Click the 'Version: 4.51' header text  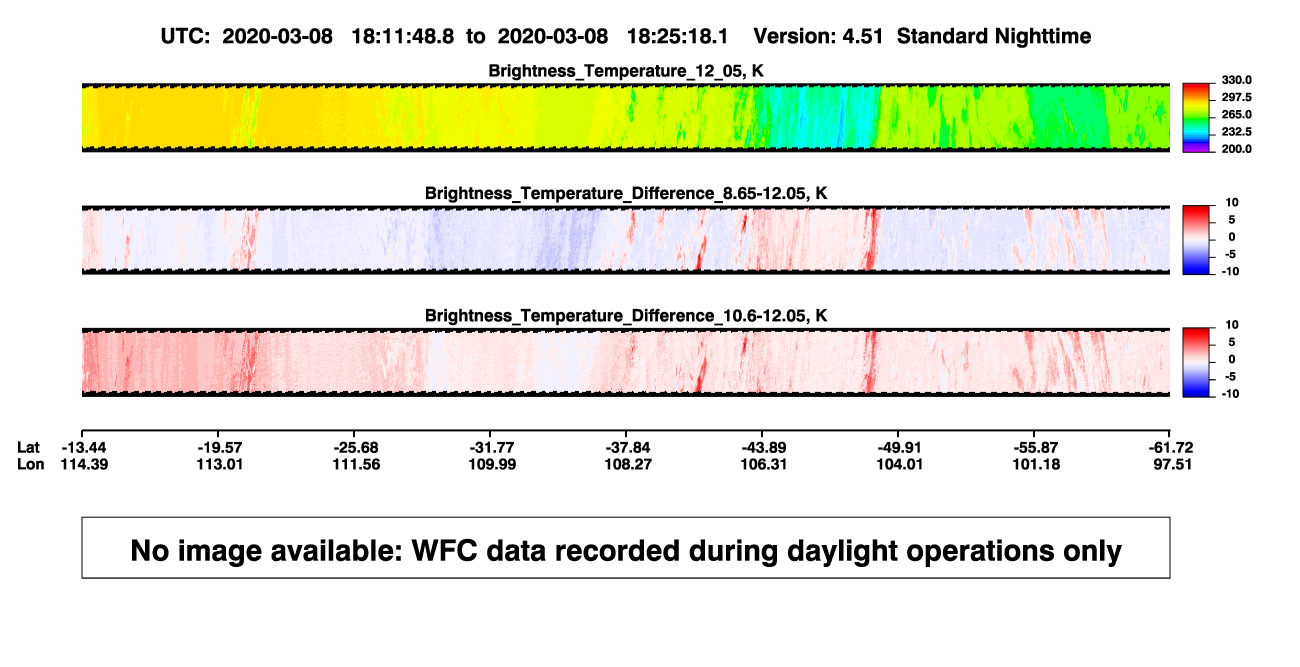(x=819, y=36)
